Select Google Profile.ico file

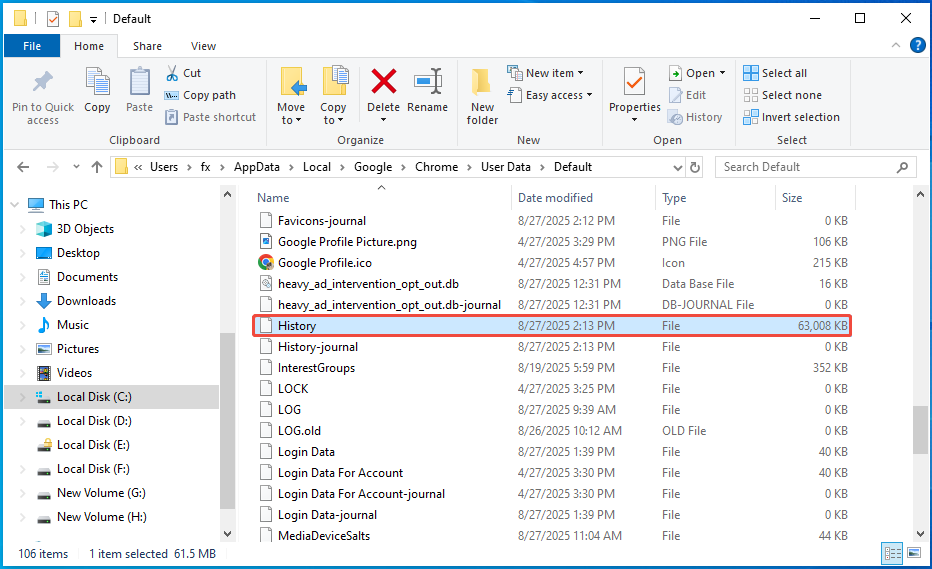[325, 263]
